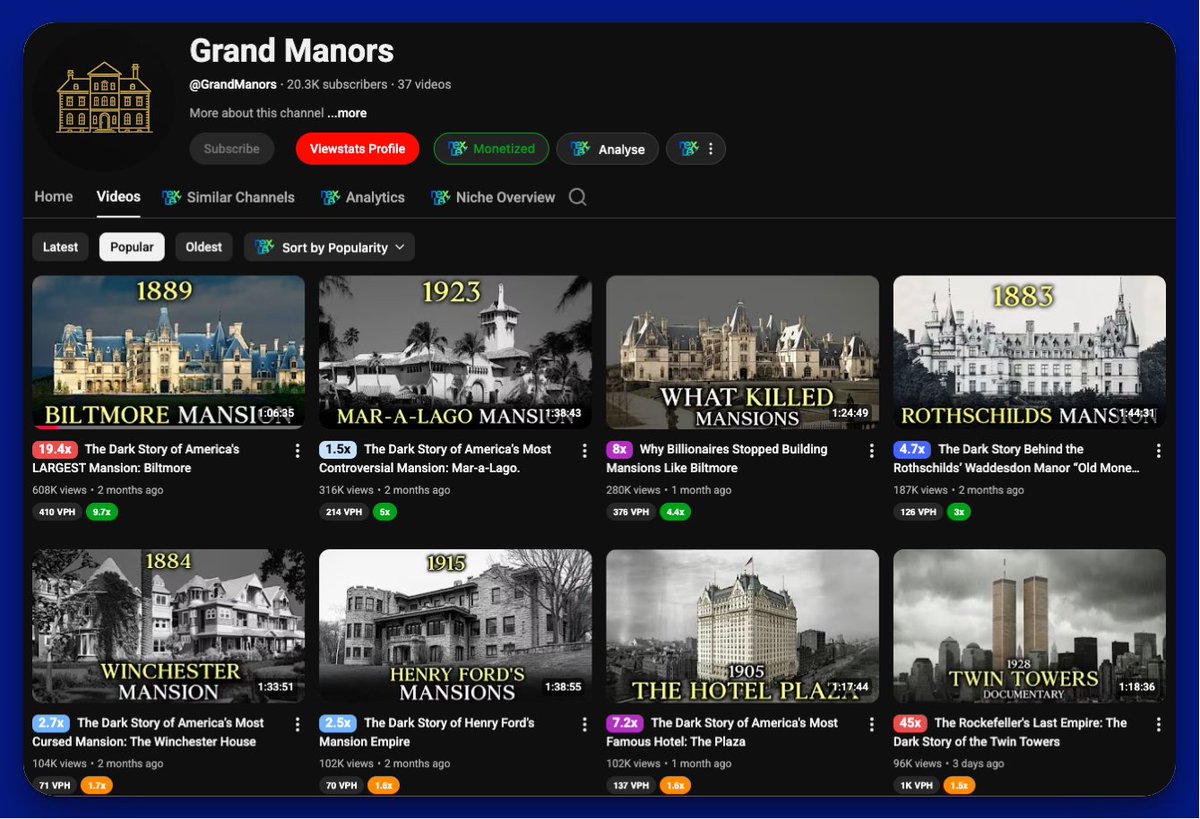
Task: Open Winchester House video title
Action: pyautogui.click(x=149, y=732)
